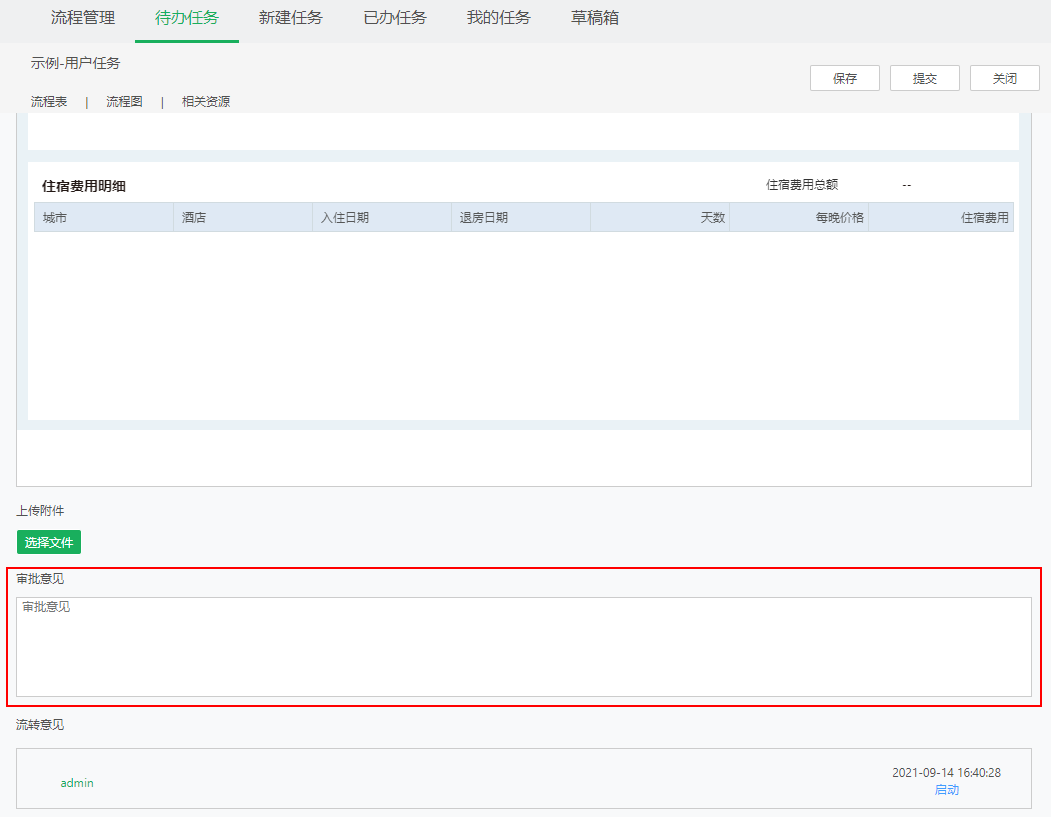Switch to the 待办任务 tab

(187, 18)
